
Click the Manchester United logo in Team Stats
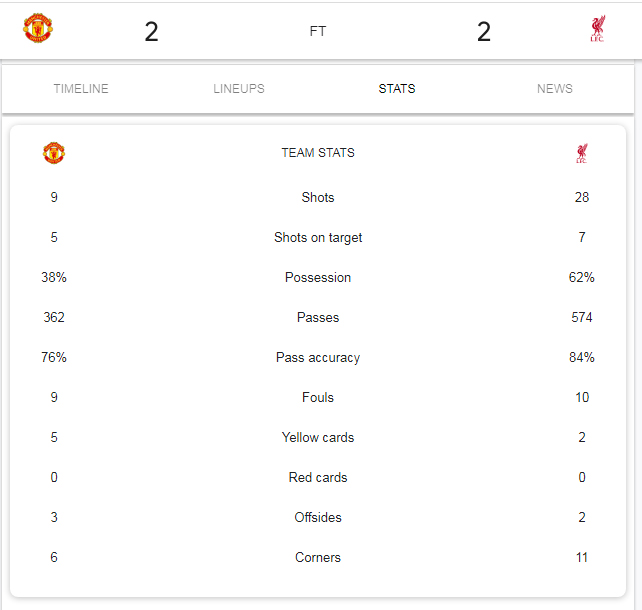pos(54,153)
